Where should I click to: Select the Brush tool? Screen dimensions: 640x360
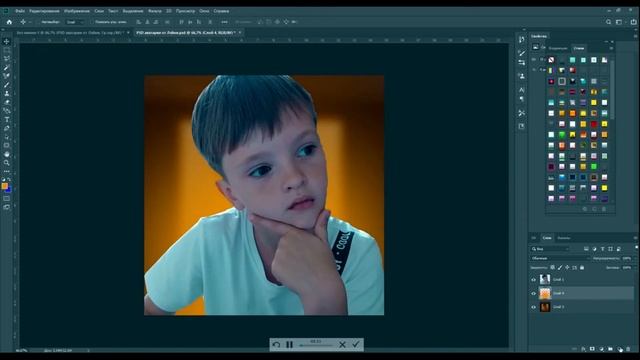point(7,85)
